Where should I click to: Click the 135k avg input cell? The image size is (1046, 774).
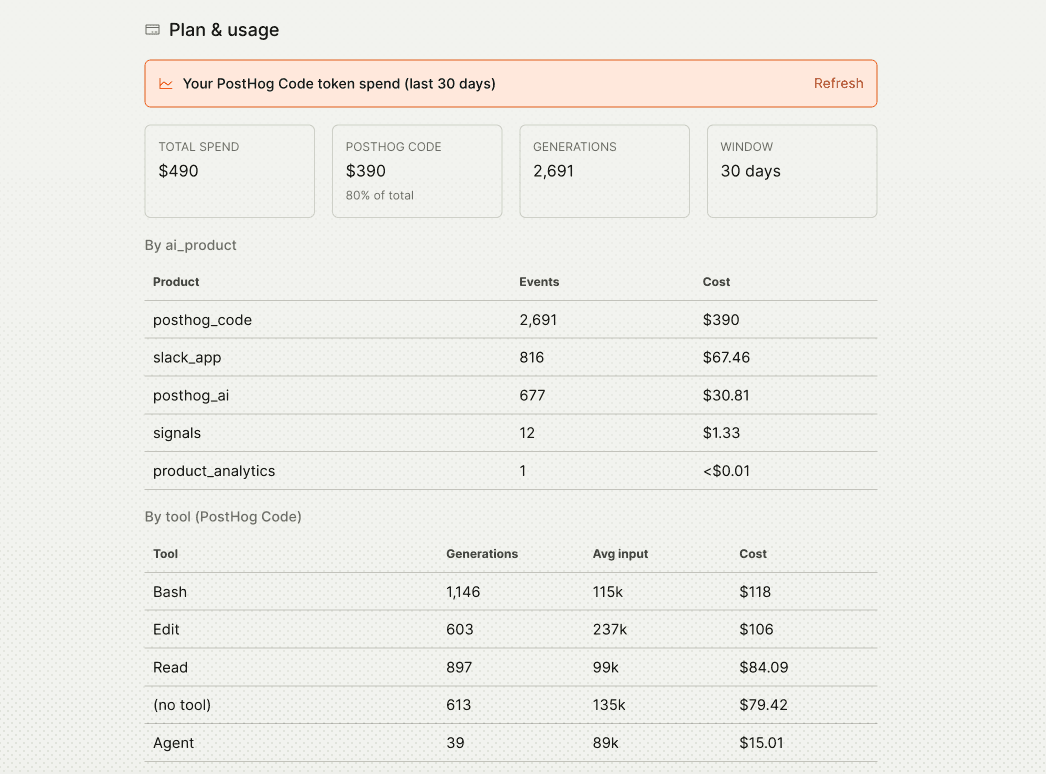pyautogui.click(x=609, y=705)
